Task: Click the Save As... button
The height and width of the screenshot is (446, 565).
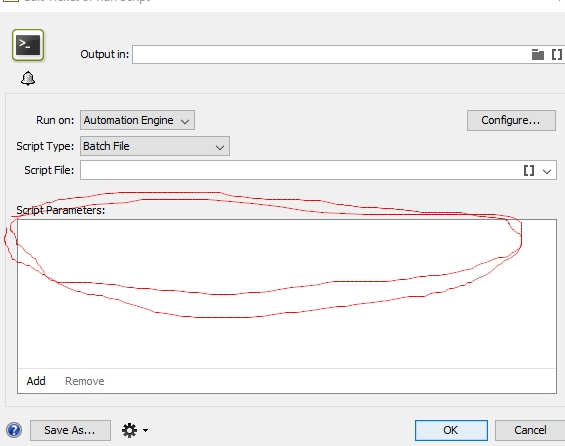Action: [70, 430]
